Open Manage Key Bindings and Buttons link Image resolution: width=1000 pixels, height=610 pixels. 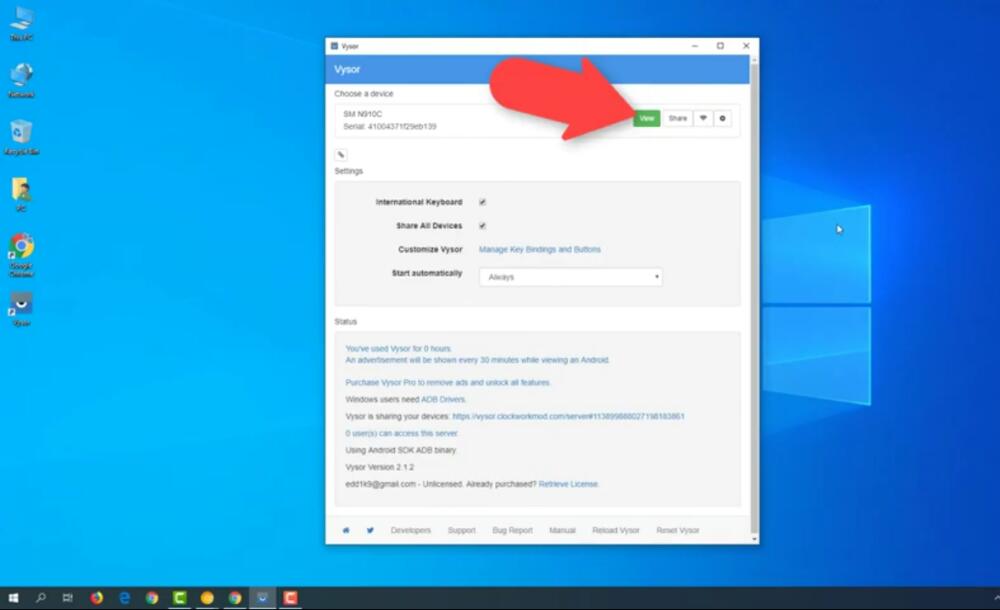pyautogui.click(x=540, y=249)
